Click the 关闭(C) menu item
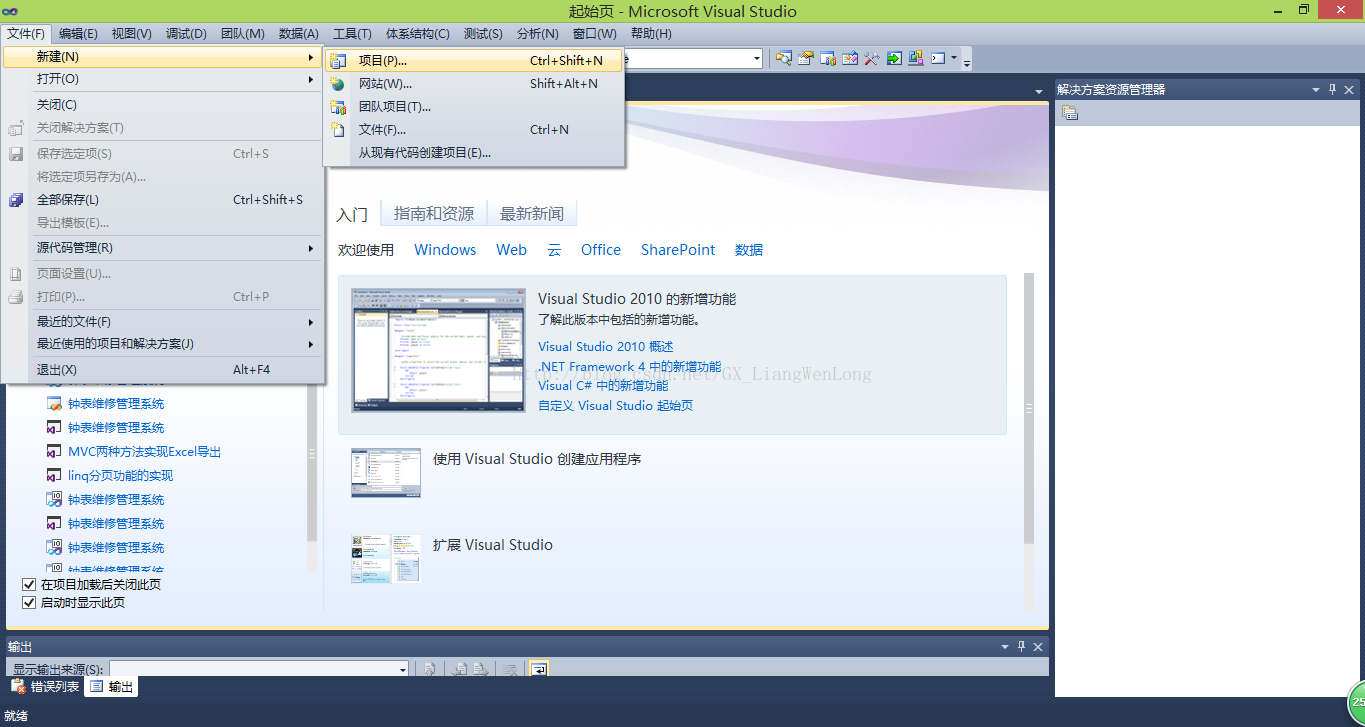The height and width of the screenshot is (727, 1365). tap(163, 105)
